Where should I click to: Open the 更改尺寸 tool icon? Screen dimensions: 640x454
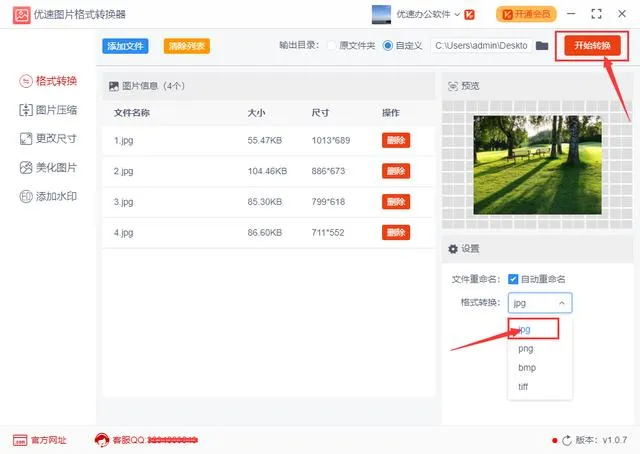(x=26, y=139)
